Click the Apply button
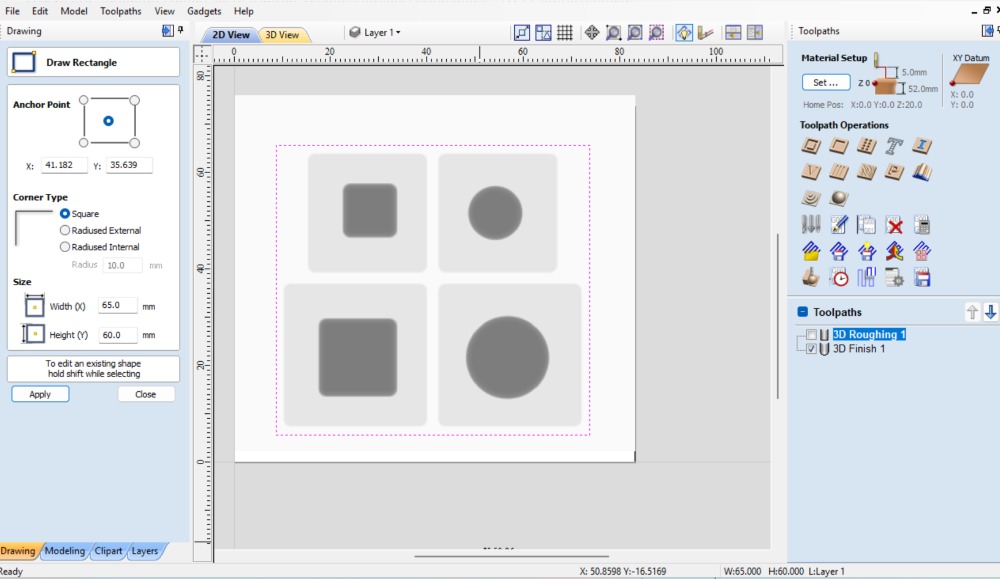Image resolution: width=1000 pixels, height=579 pixels. 40,394
